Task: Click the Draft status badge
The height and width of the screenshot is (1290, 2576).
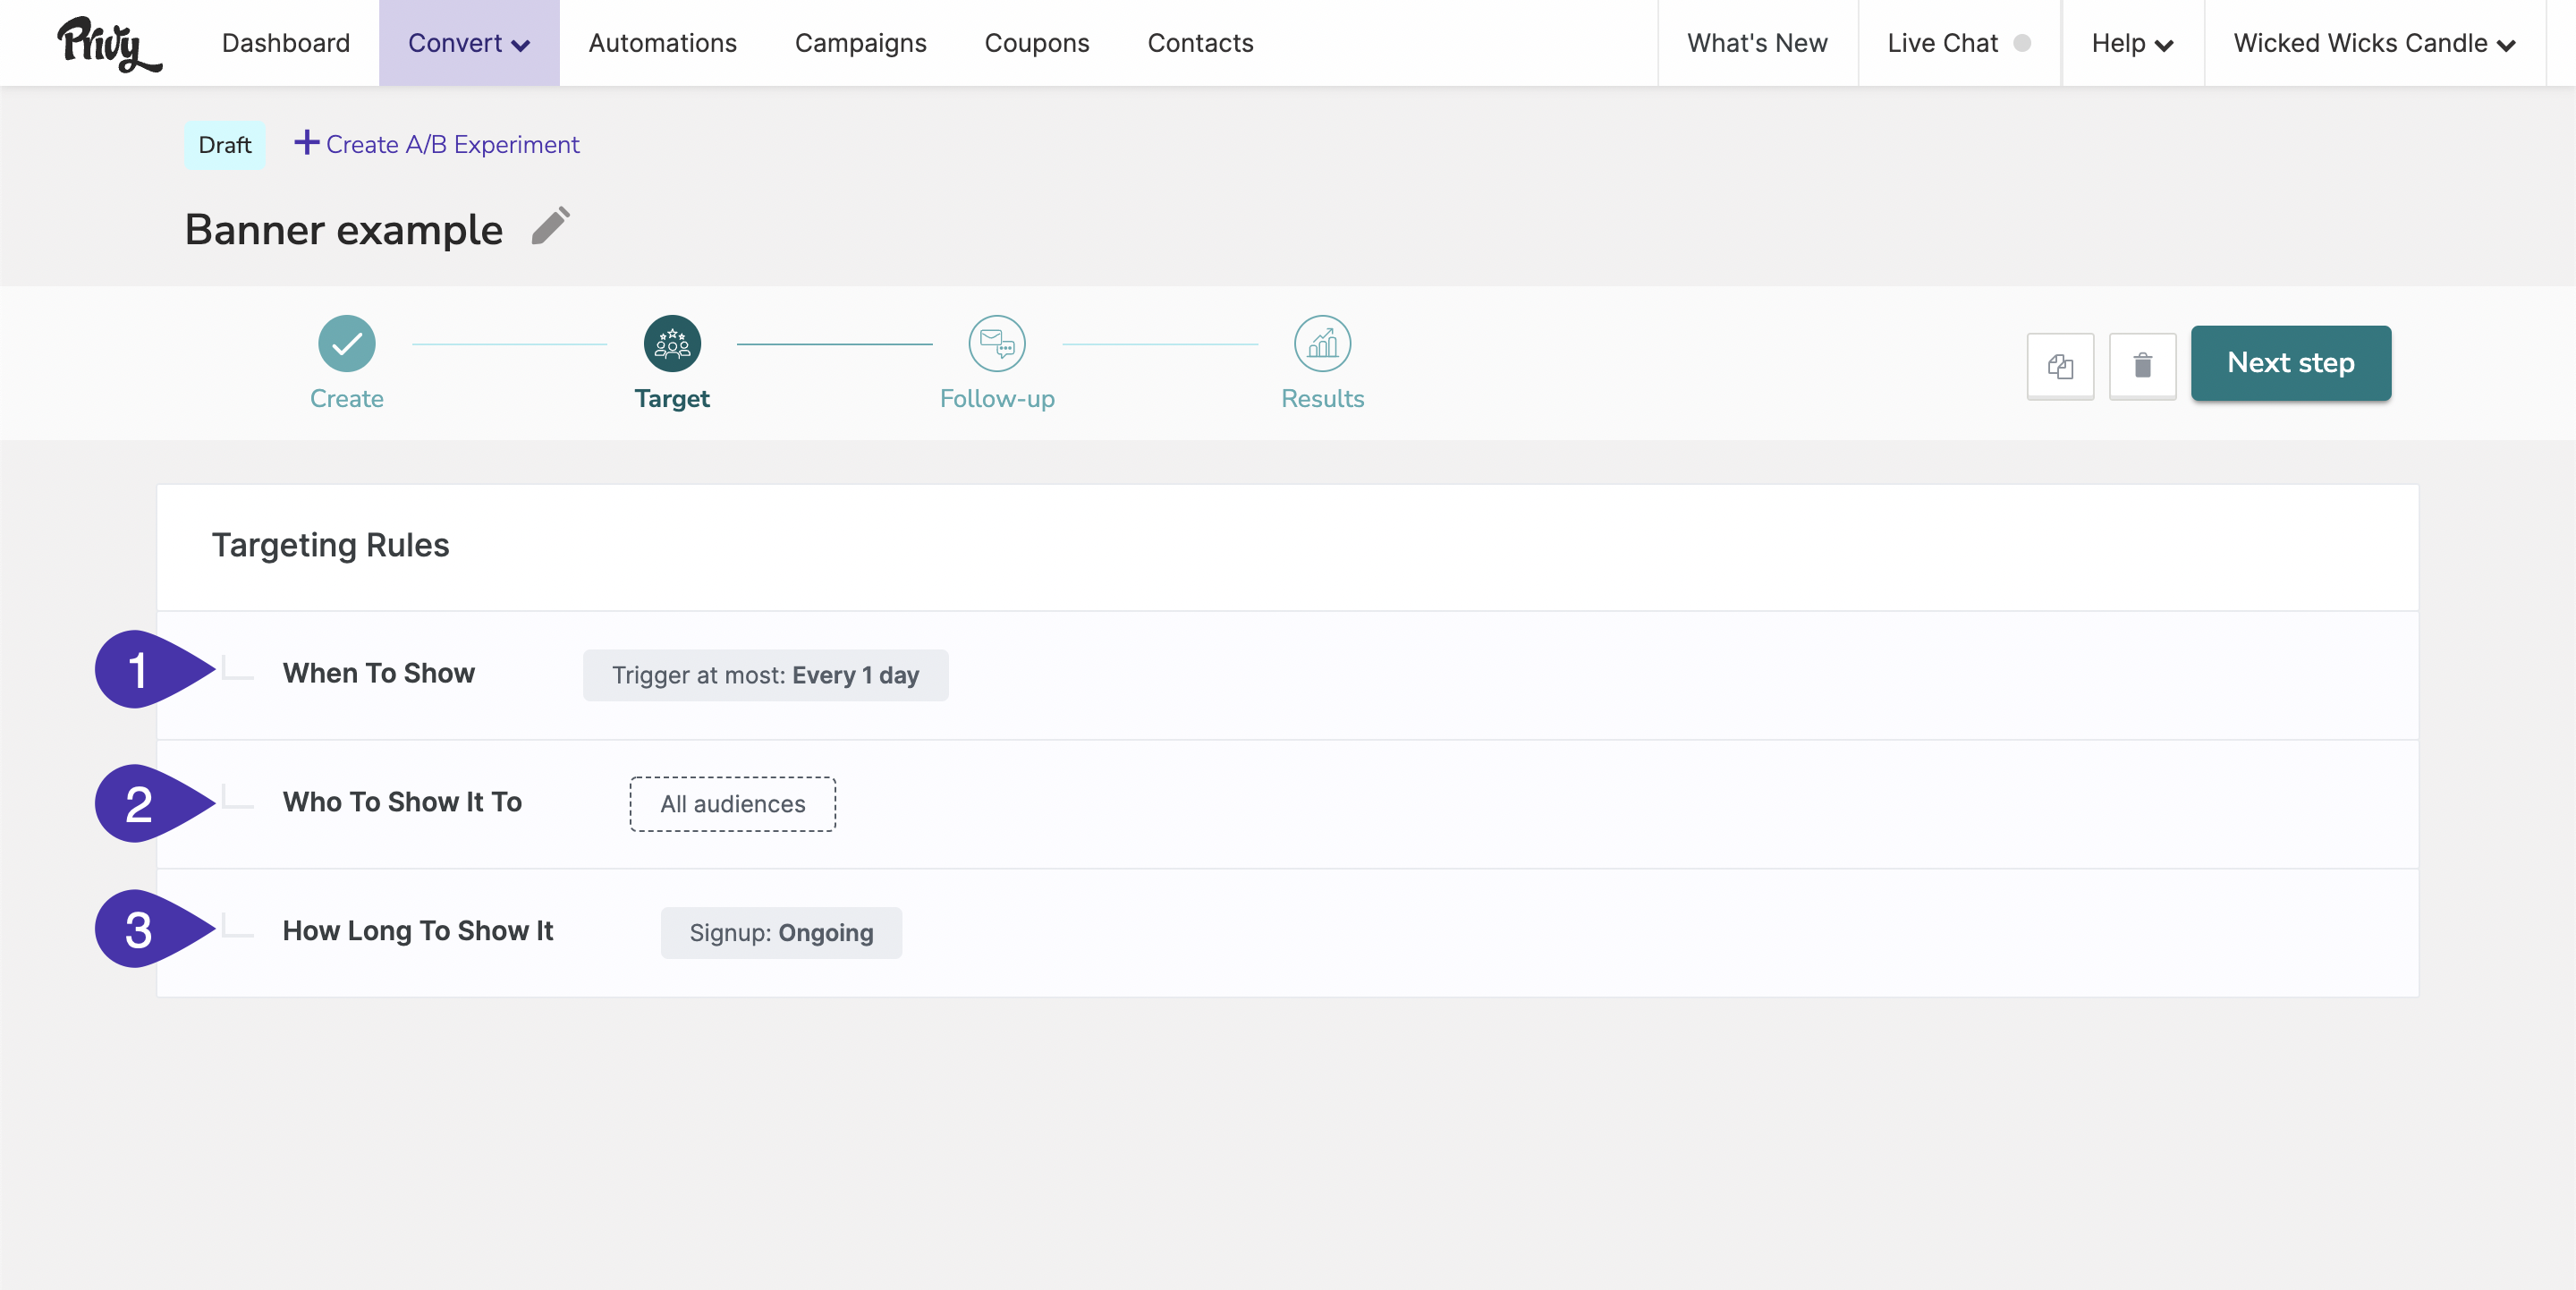Action: click(225, 145)
